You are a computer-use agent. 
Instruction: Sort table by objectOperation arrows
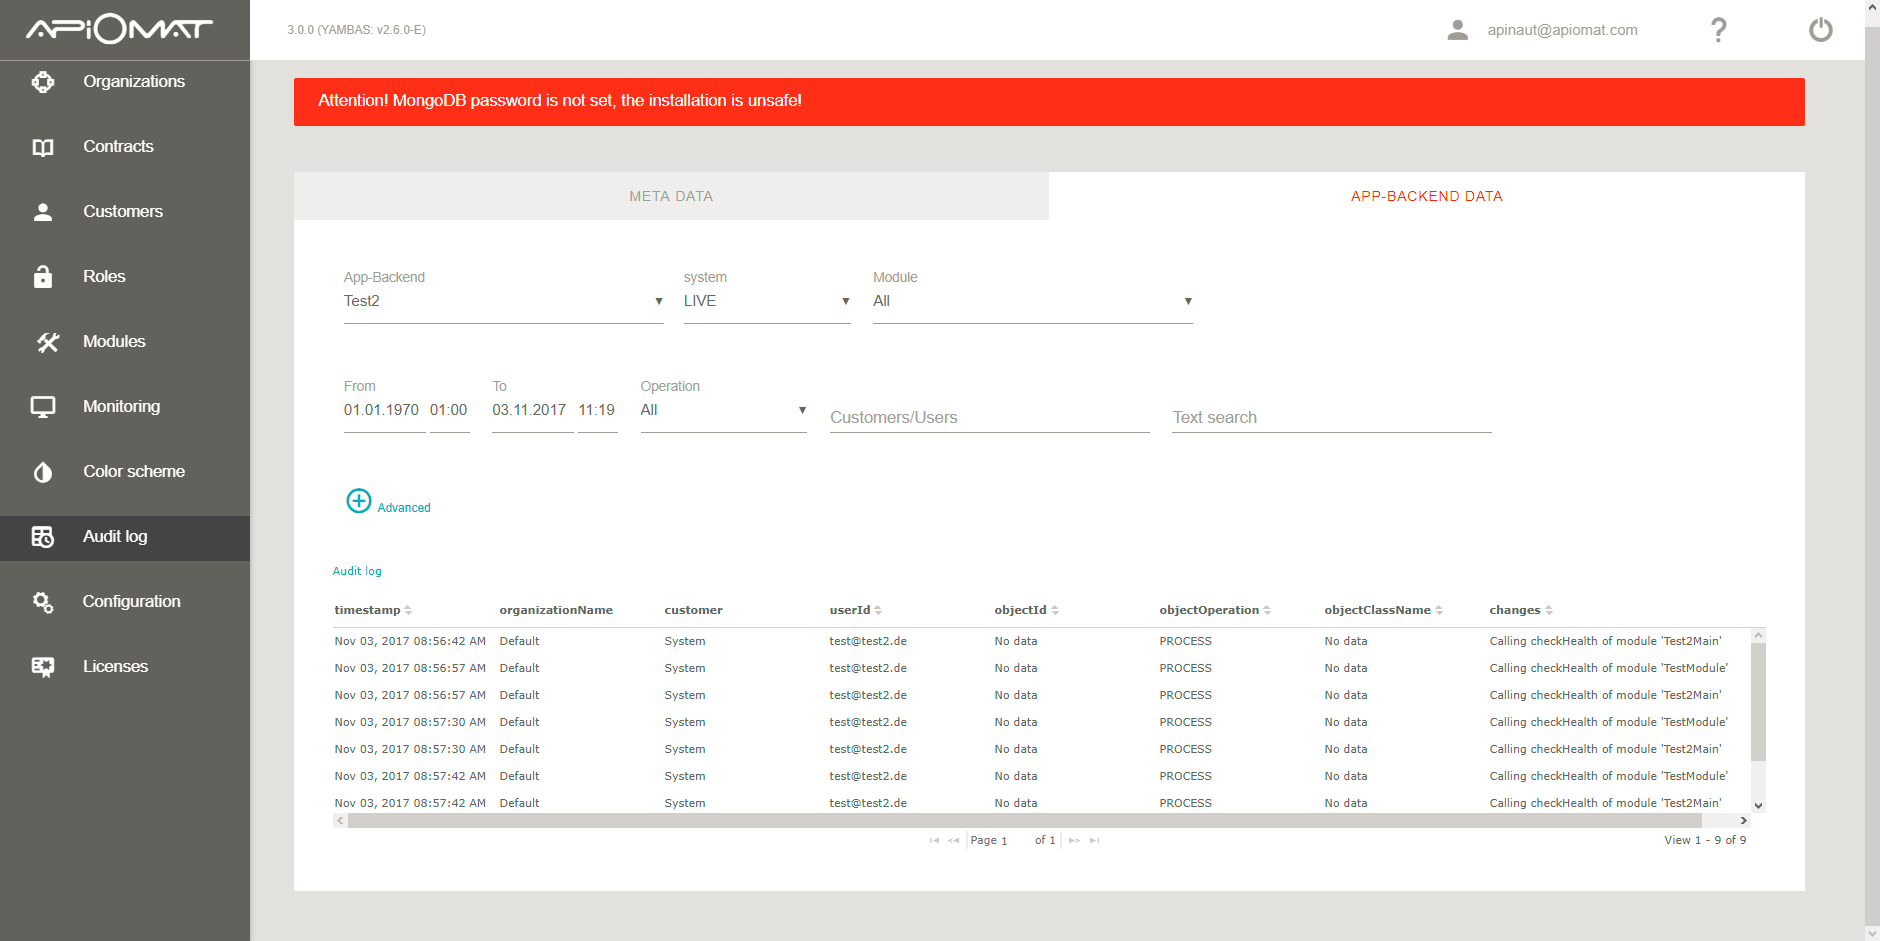coord(1267,611)
